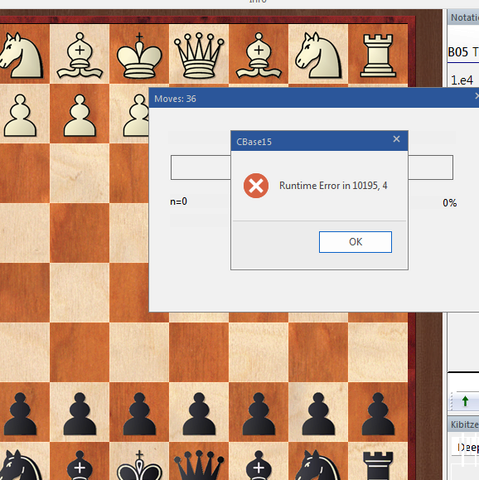
Task: Select move 1.e4 in notation
Action: click(x=462, y=80)
